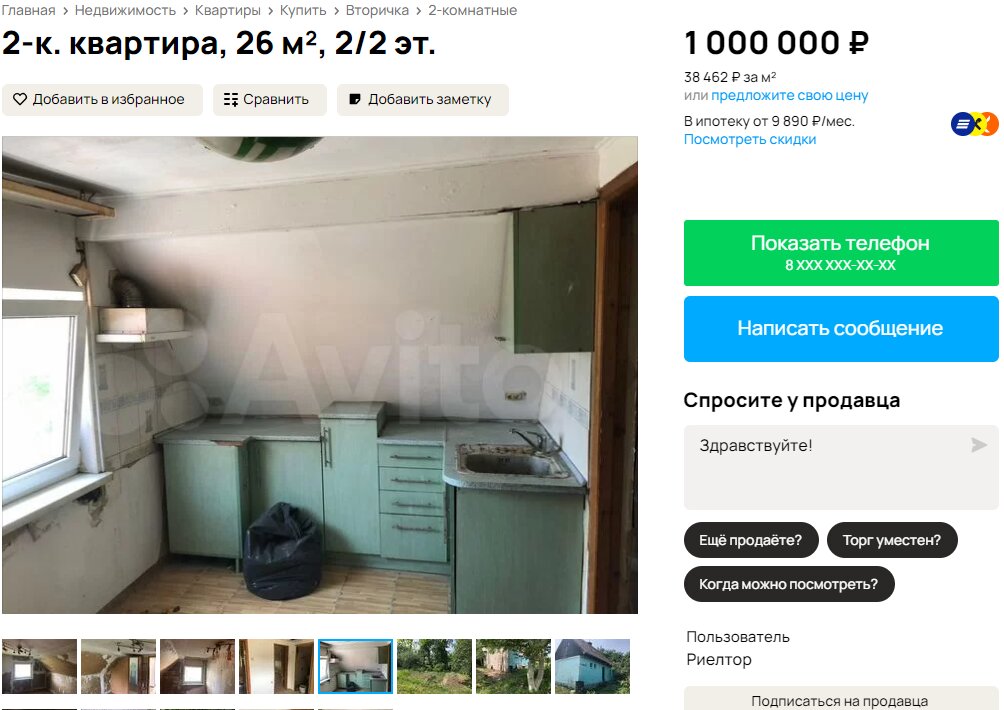
Task: Follow предложите свою цену link
Action: pyautogui.click(x=789, y=95)
